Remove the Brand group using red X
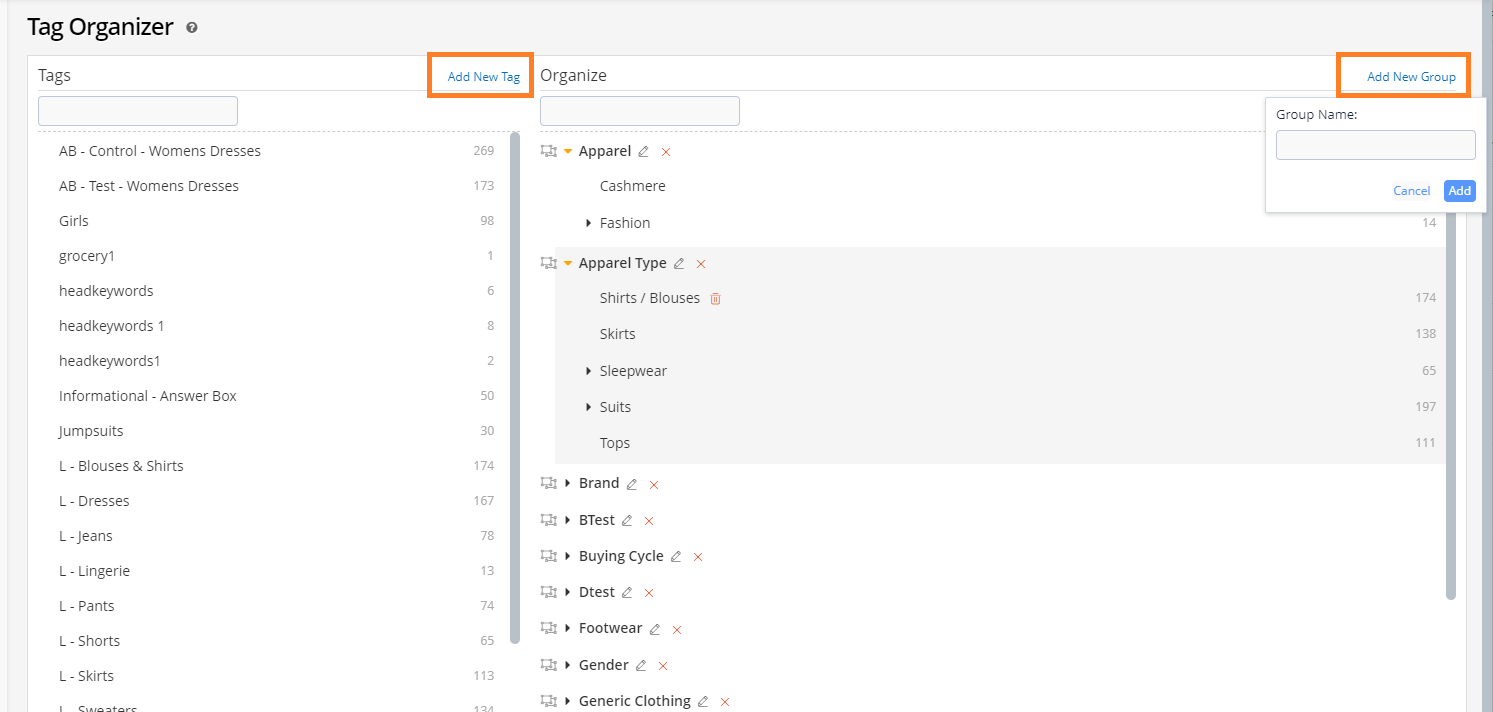Screen dimensions: 1493x712 [x=654, y=484]
